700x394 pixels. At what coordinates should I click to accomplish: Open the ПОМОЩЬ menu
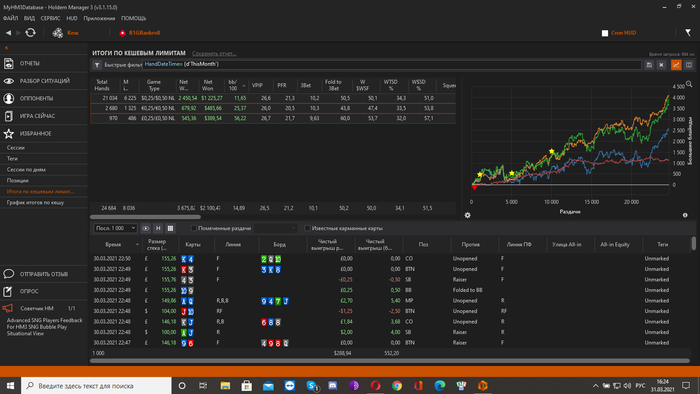point(133,18)
